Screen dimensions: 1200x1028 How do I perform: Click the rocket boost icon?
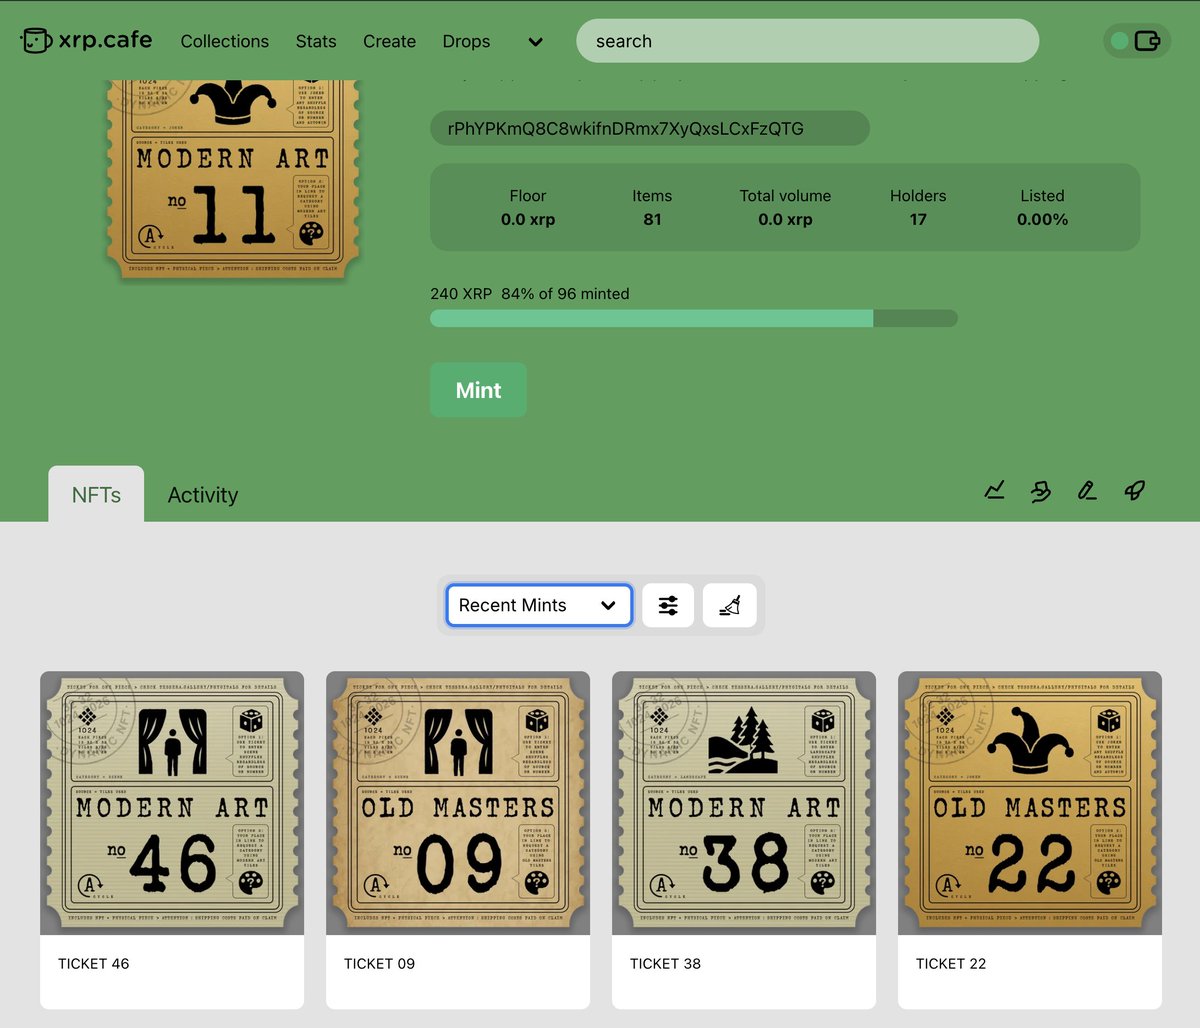pyautogui.click(x=1134, y=490)
